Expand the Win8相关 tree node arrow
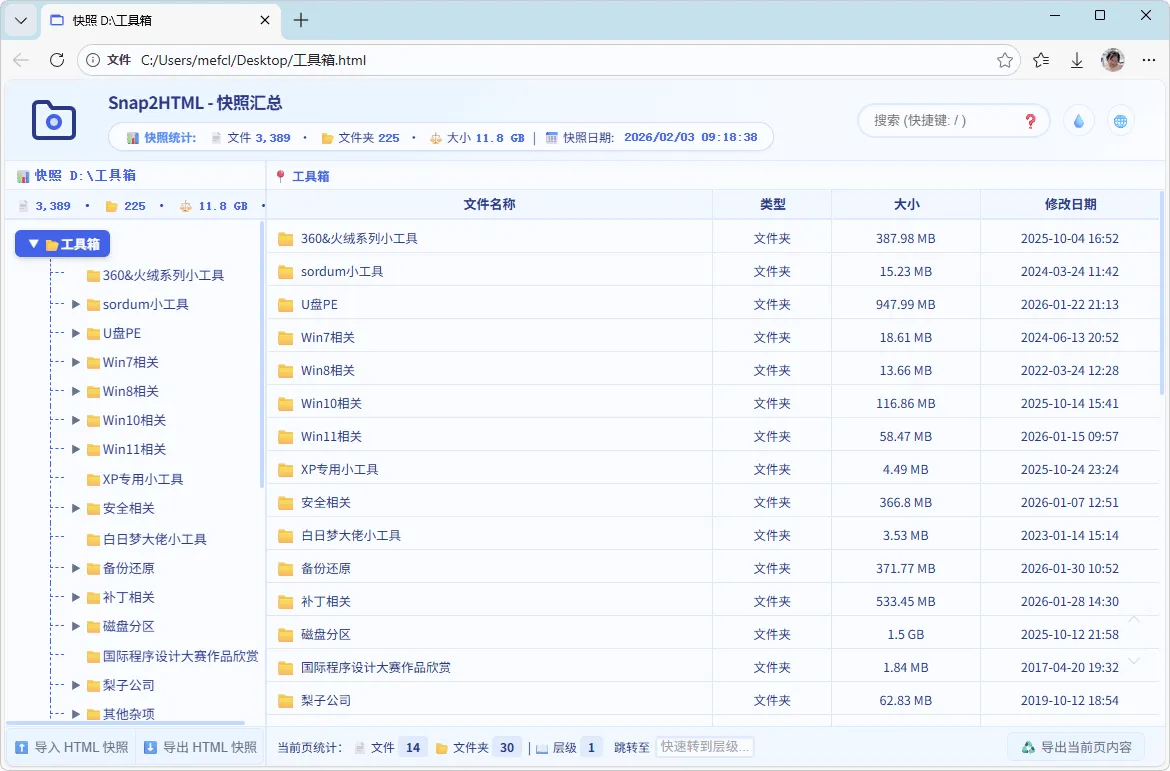Viewport: 1170px width, 771px height. coord(75,391)
